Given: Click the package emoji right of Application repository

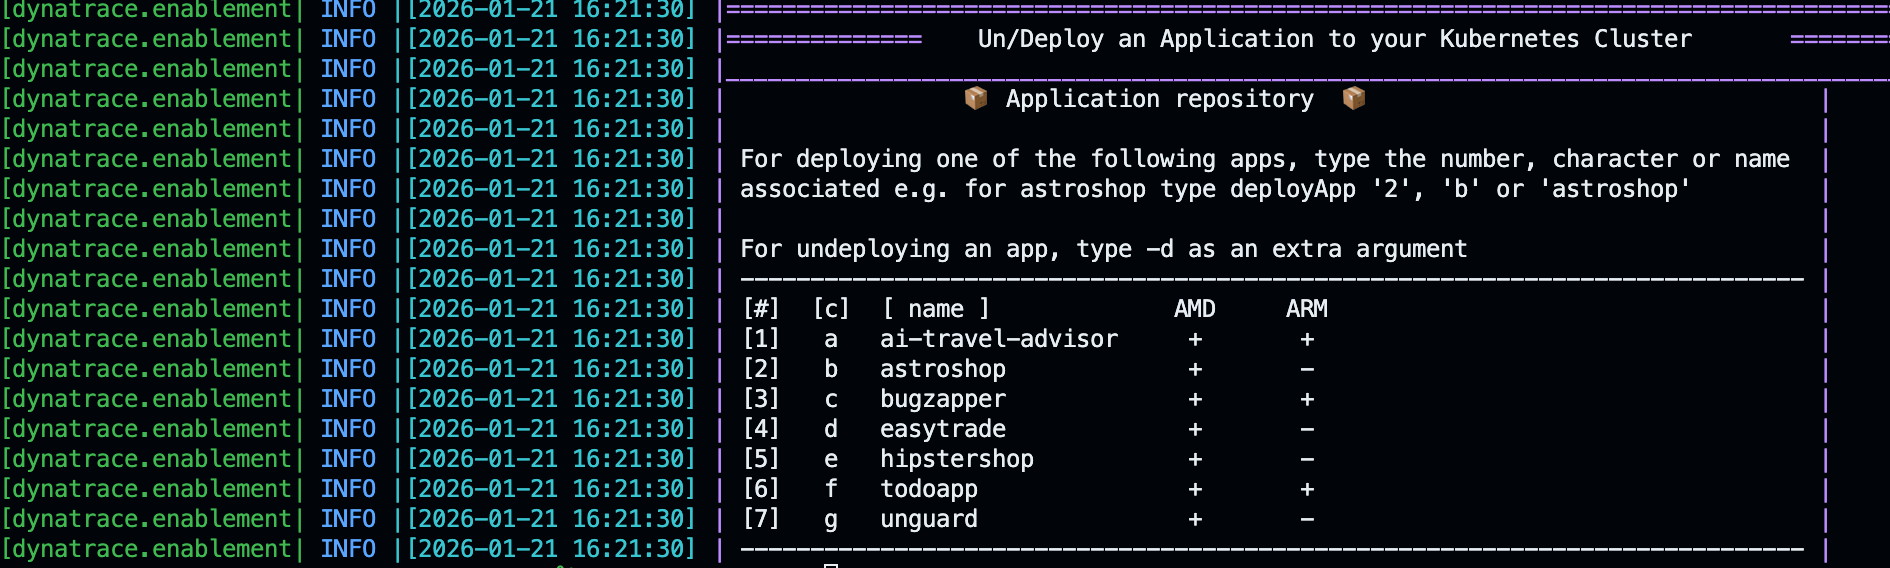Looking at the screenshot, I should [x=1353, y=98].
